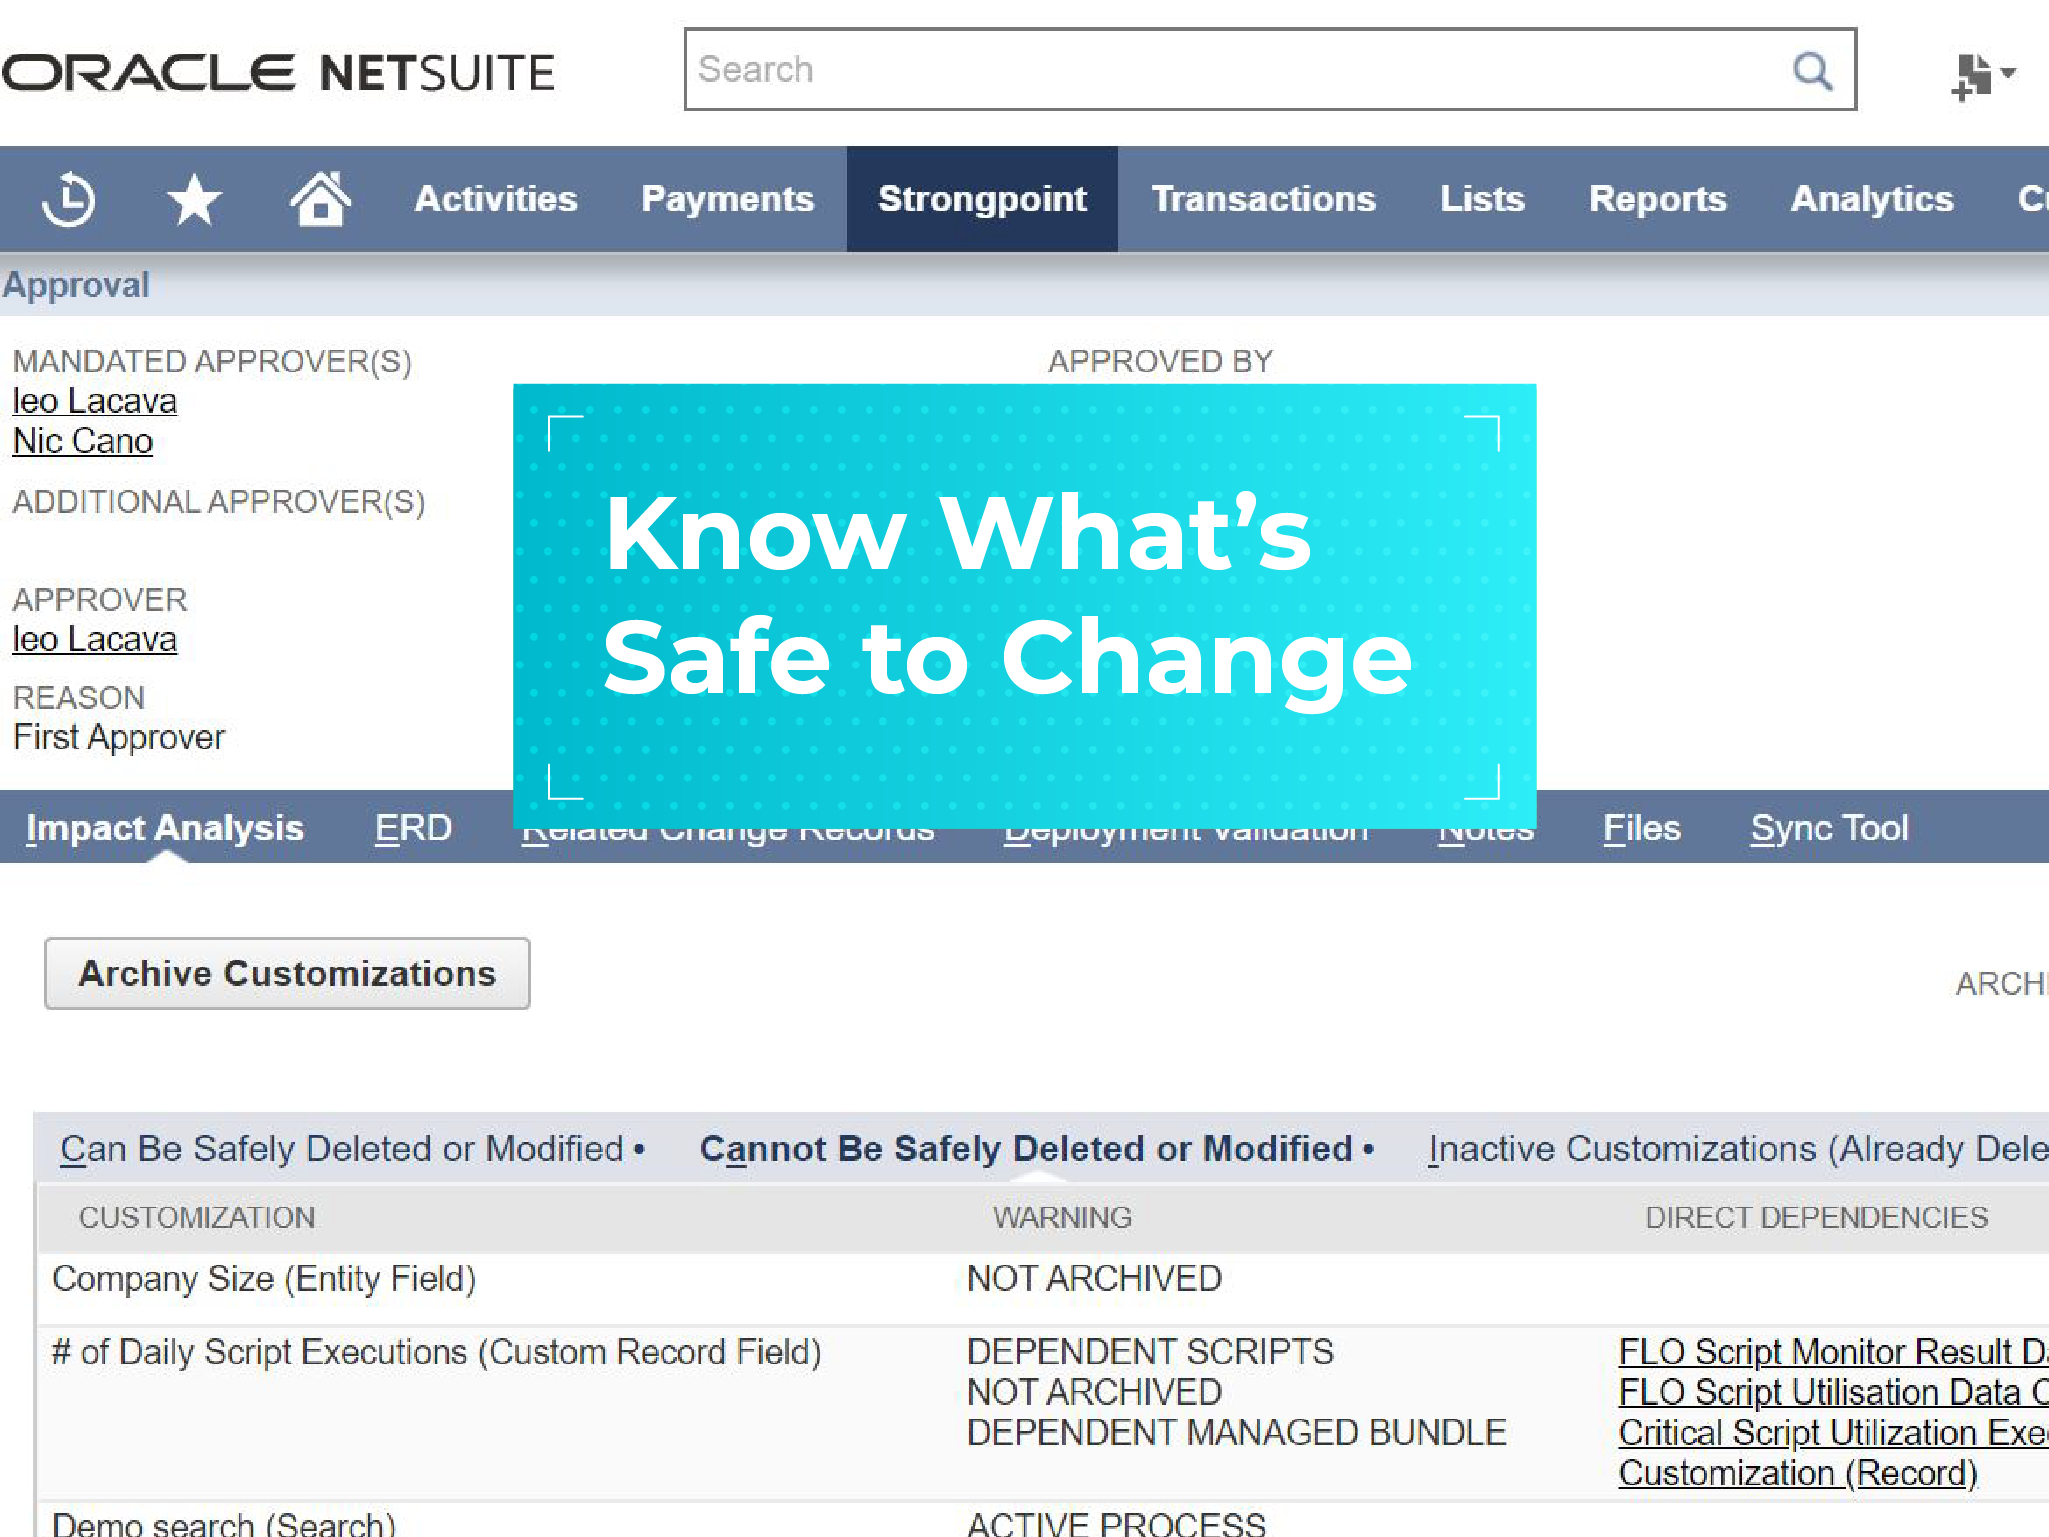The width and height of the screenshot is (2049, 1537).
Task: Click the search magnifier icon
Action: point(1812,70)
